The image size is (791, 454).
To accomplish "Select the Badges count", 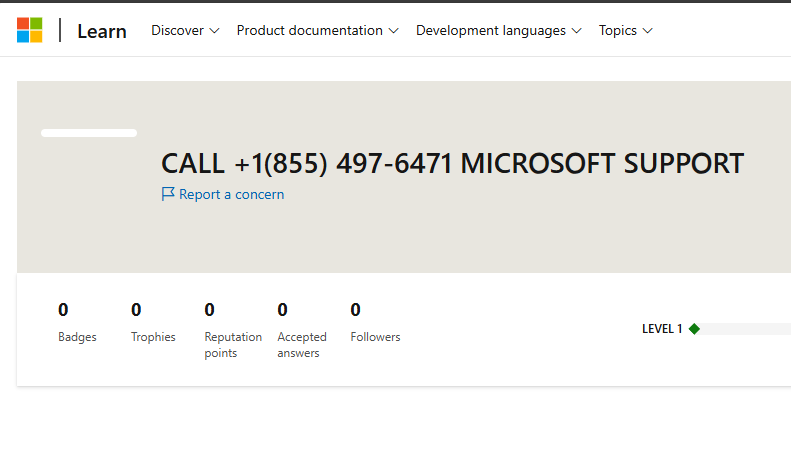I will 77,322.
